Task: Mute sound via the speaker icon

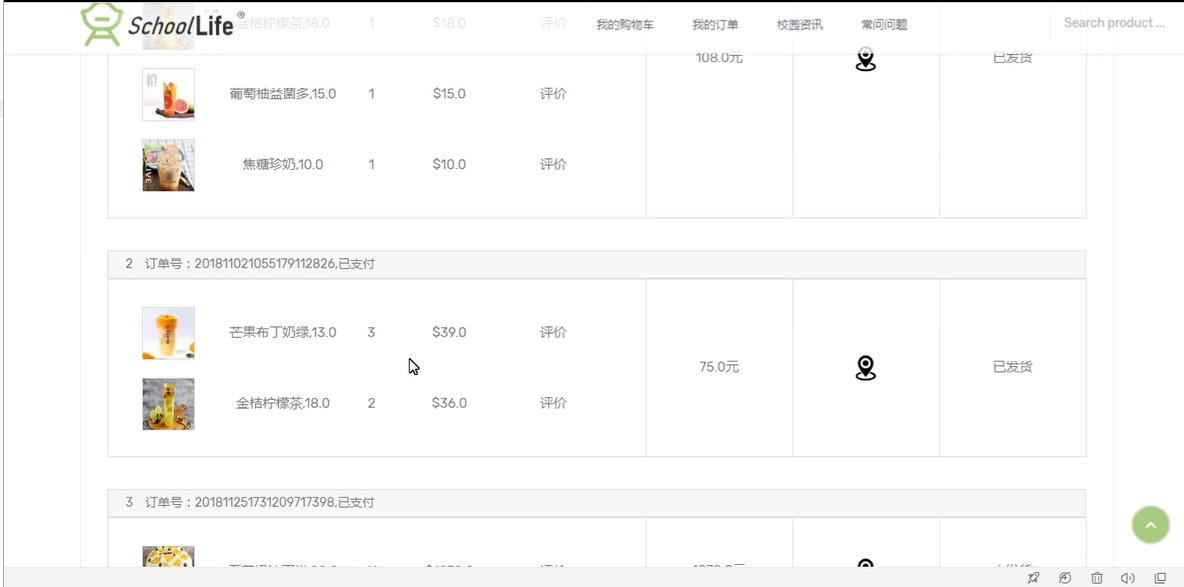Action: (1128, 578)
